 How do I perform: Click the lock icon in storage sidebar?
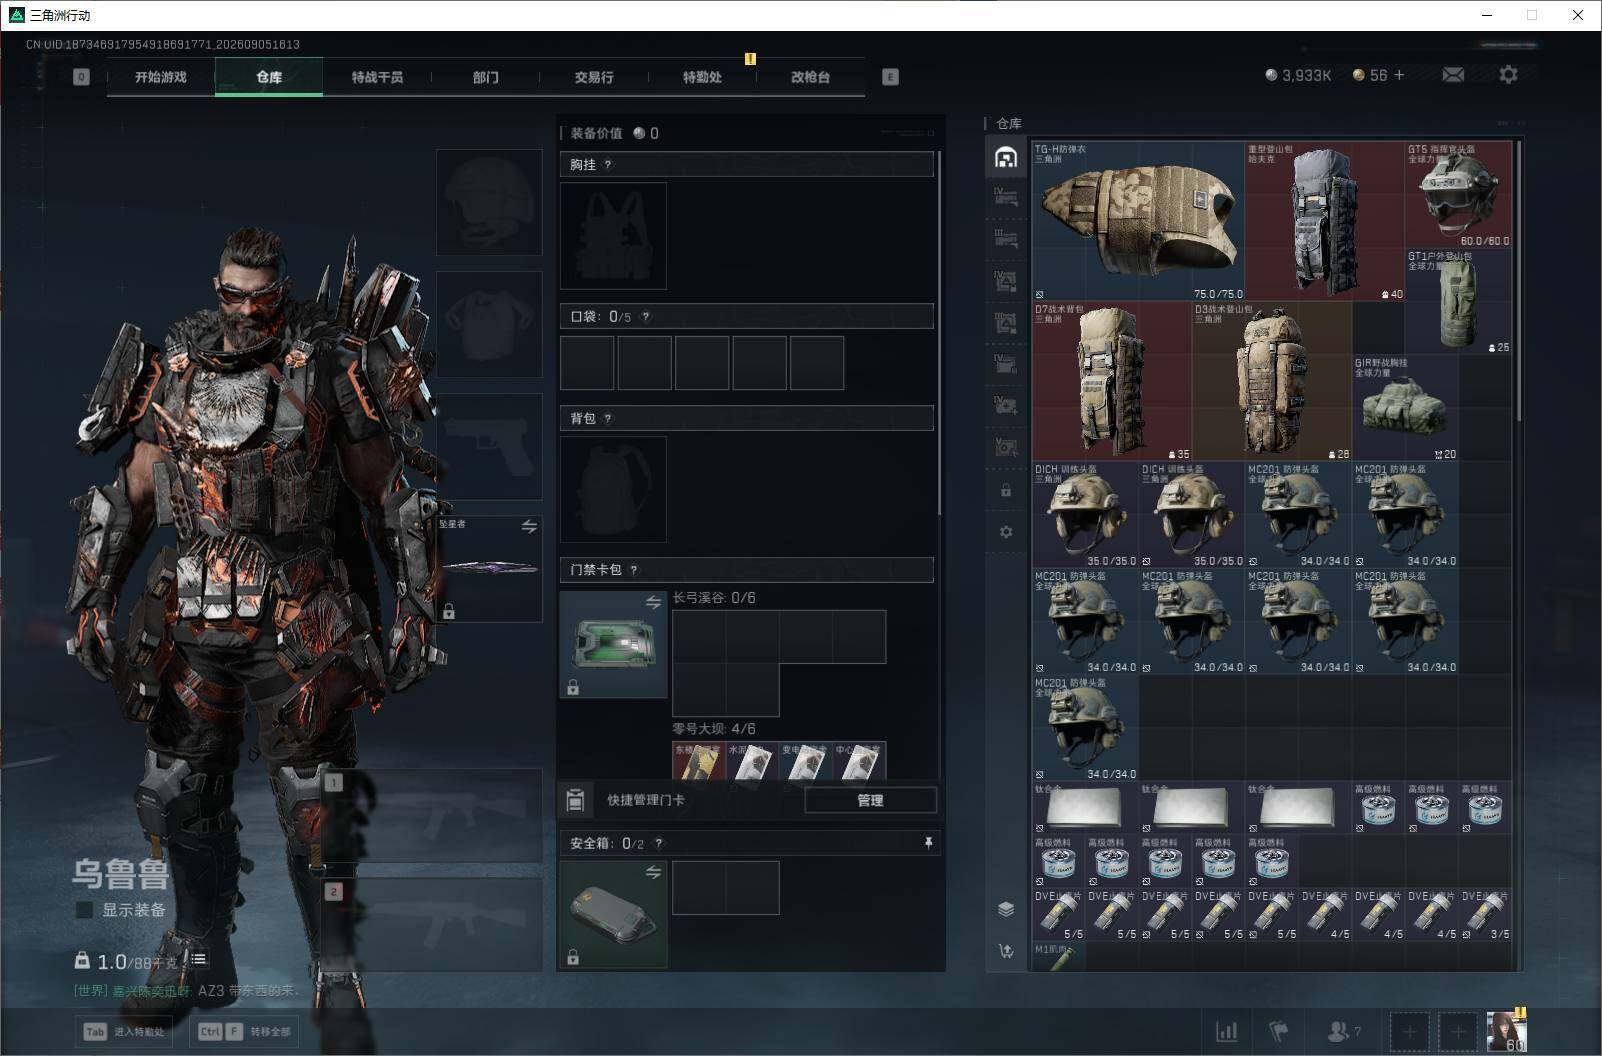1006,490
